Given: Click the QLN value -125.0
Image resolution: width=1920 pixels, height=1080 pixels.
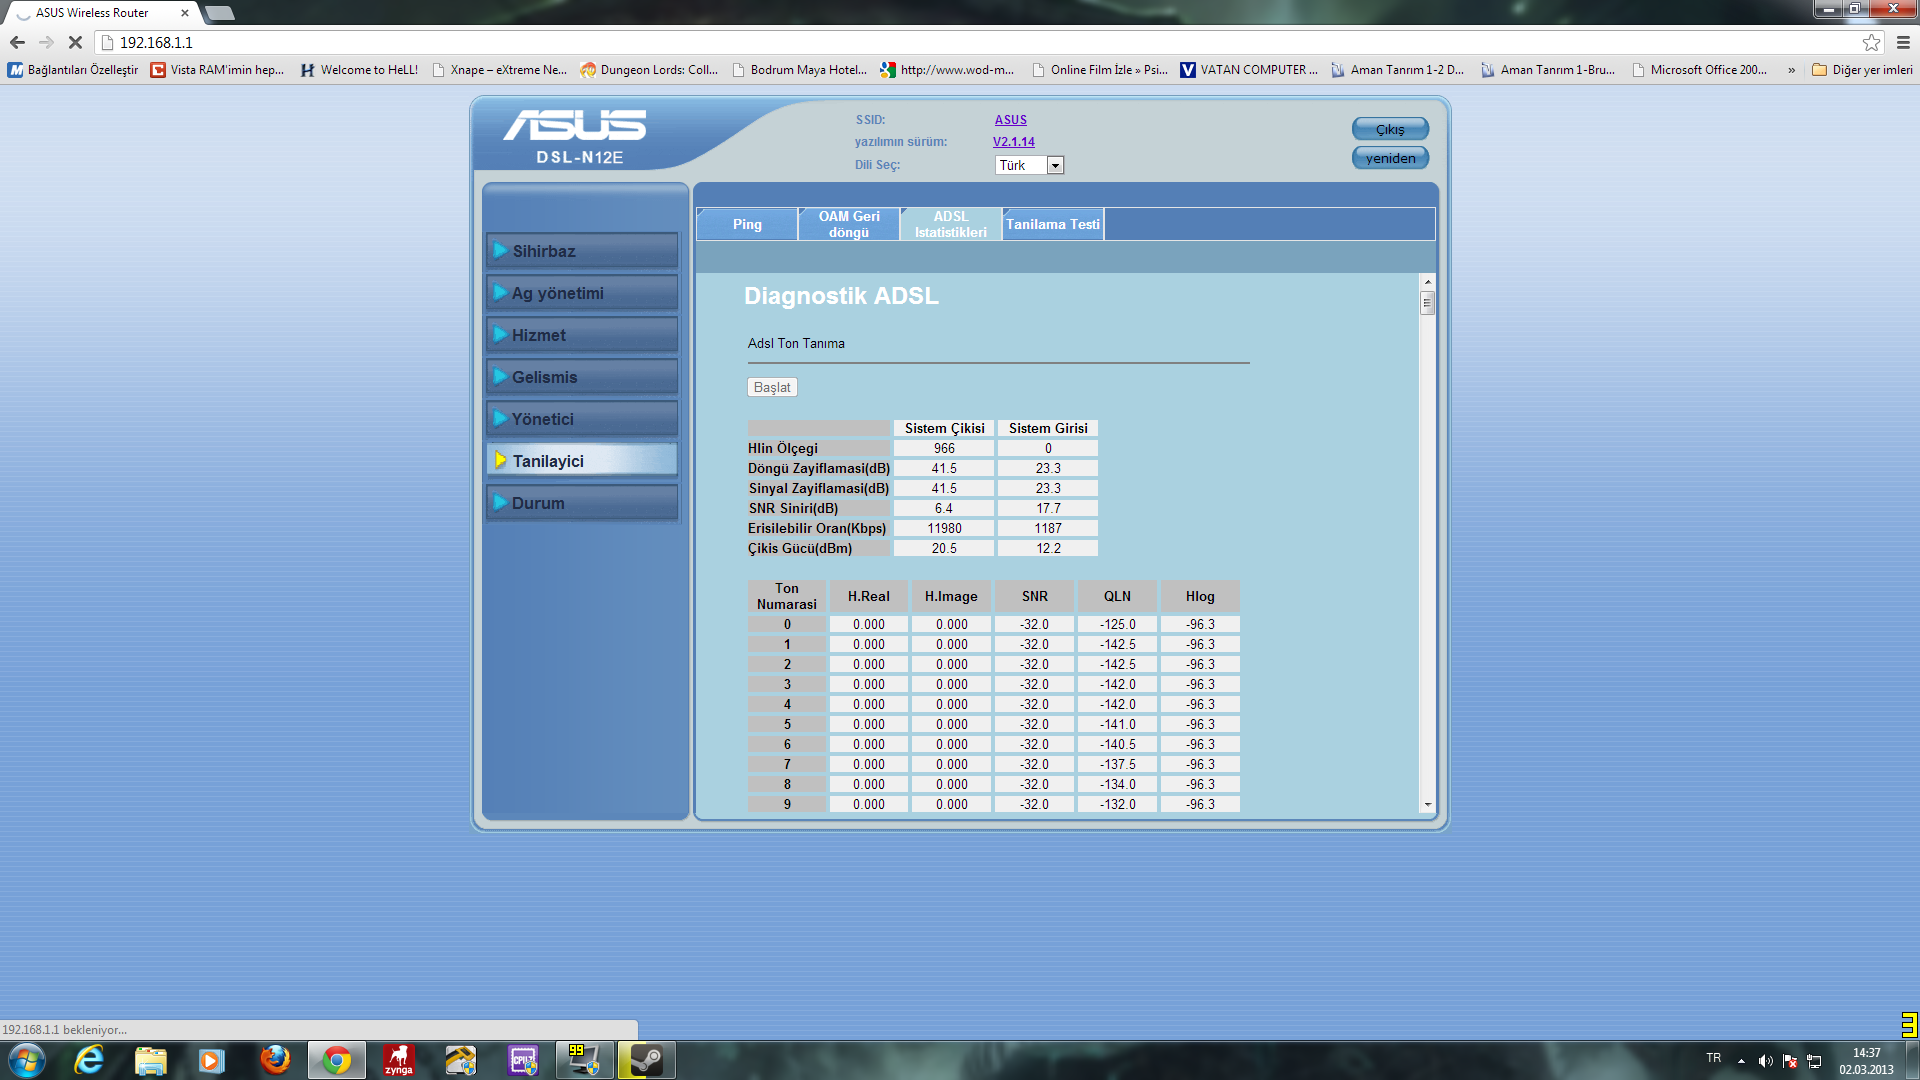Looking at the screenshot, I should 1117,624.
